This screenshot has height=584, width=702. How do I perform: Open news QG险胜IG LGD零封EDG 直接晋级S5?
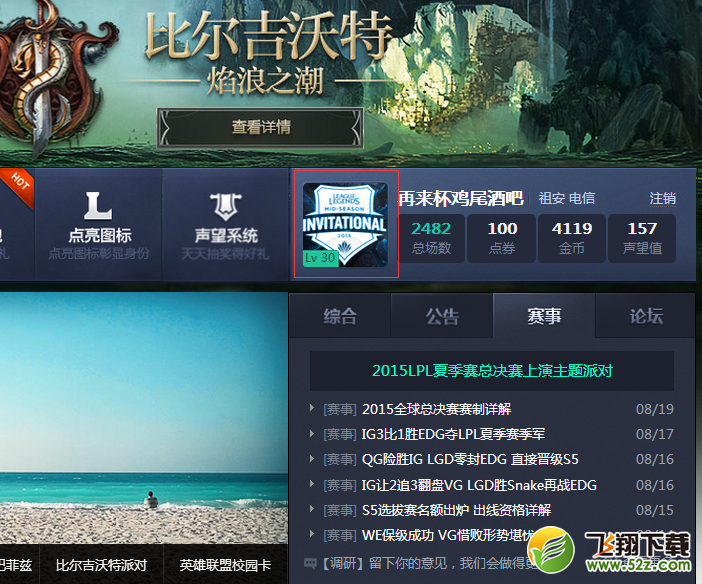click(x=470, y=459)
